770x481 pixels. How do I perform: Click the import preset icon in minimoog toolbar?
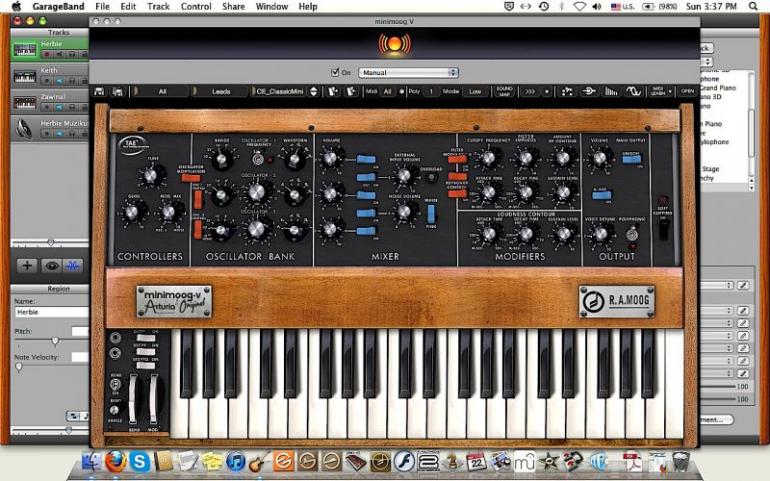click(x=333, y=91)
